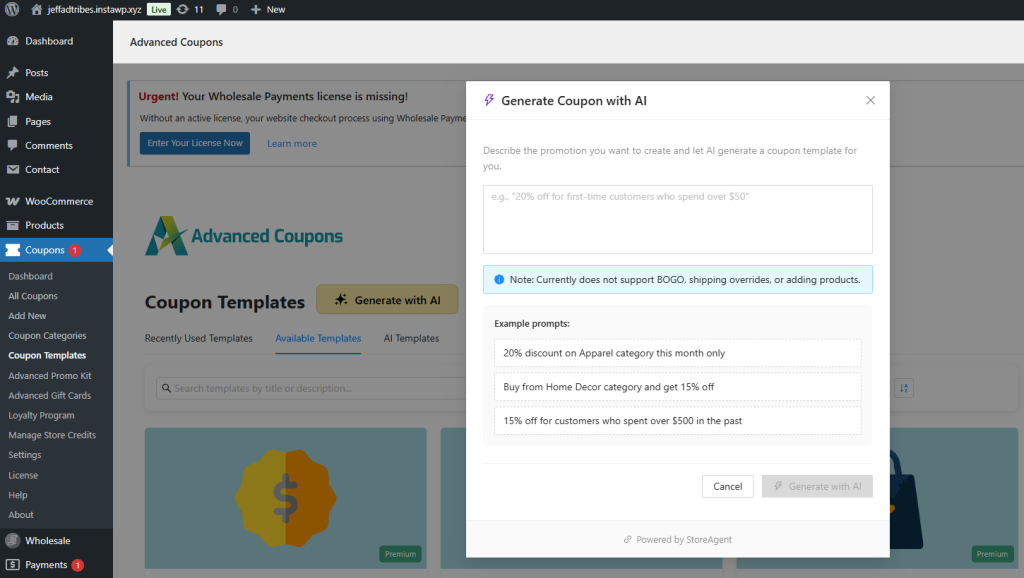Screen dimensions: 1024x578
Task: Open the License submenu
Action: pos(23,475)
